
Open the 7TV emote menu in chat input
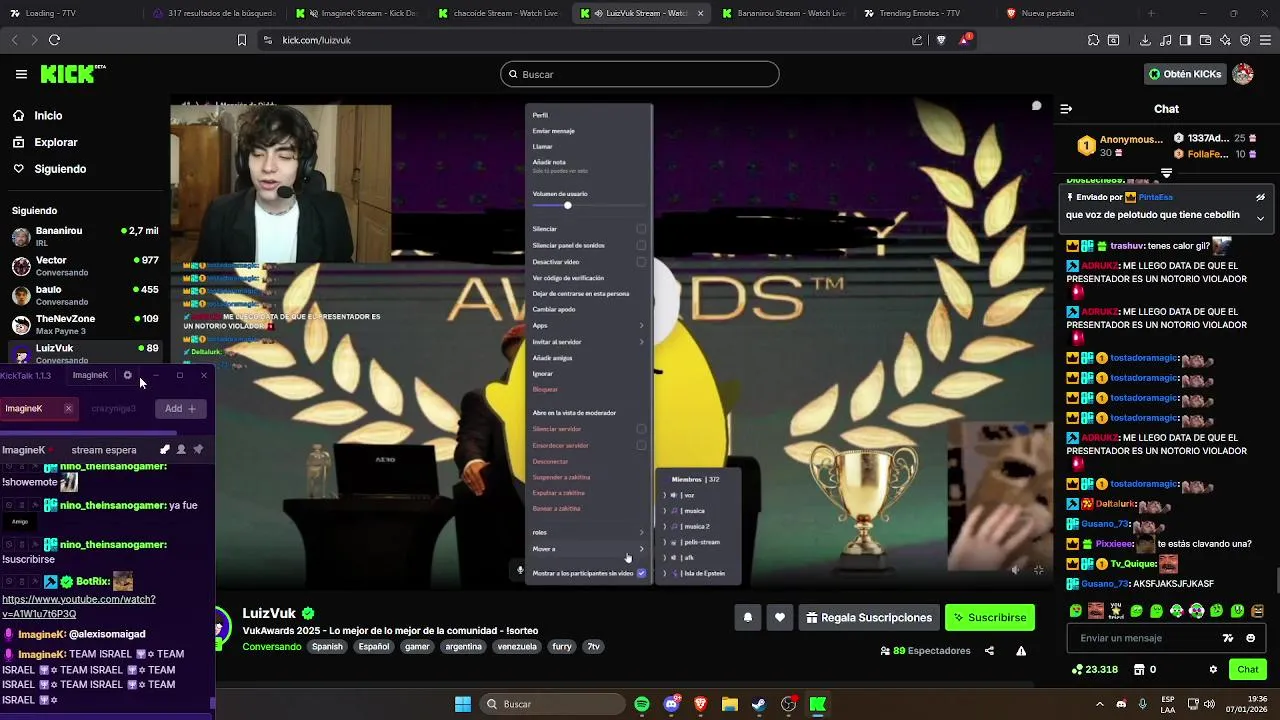tap(1228, 638)
